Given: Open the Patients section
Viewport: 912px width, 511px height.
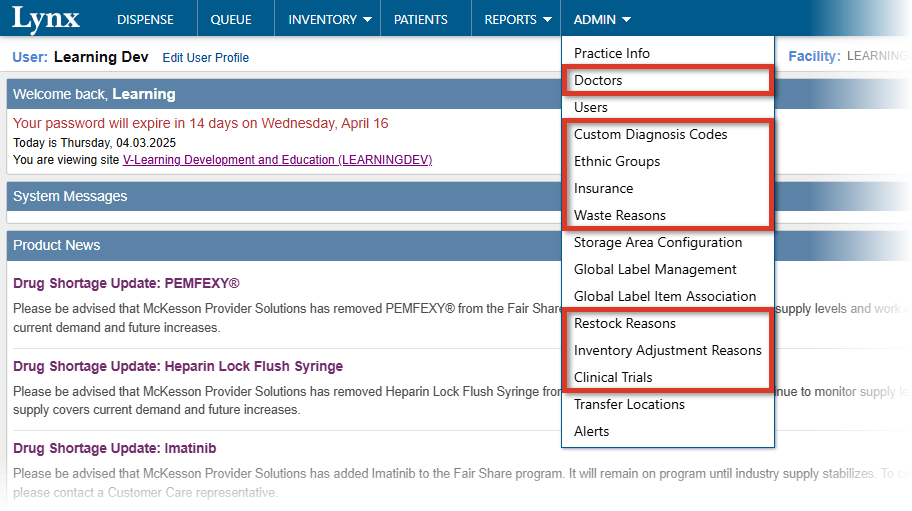Looking at the screenshot, I should click(421, 20).
